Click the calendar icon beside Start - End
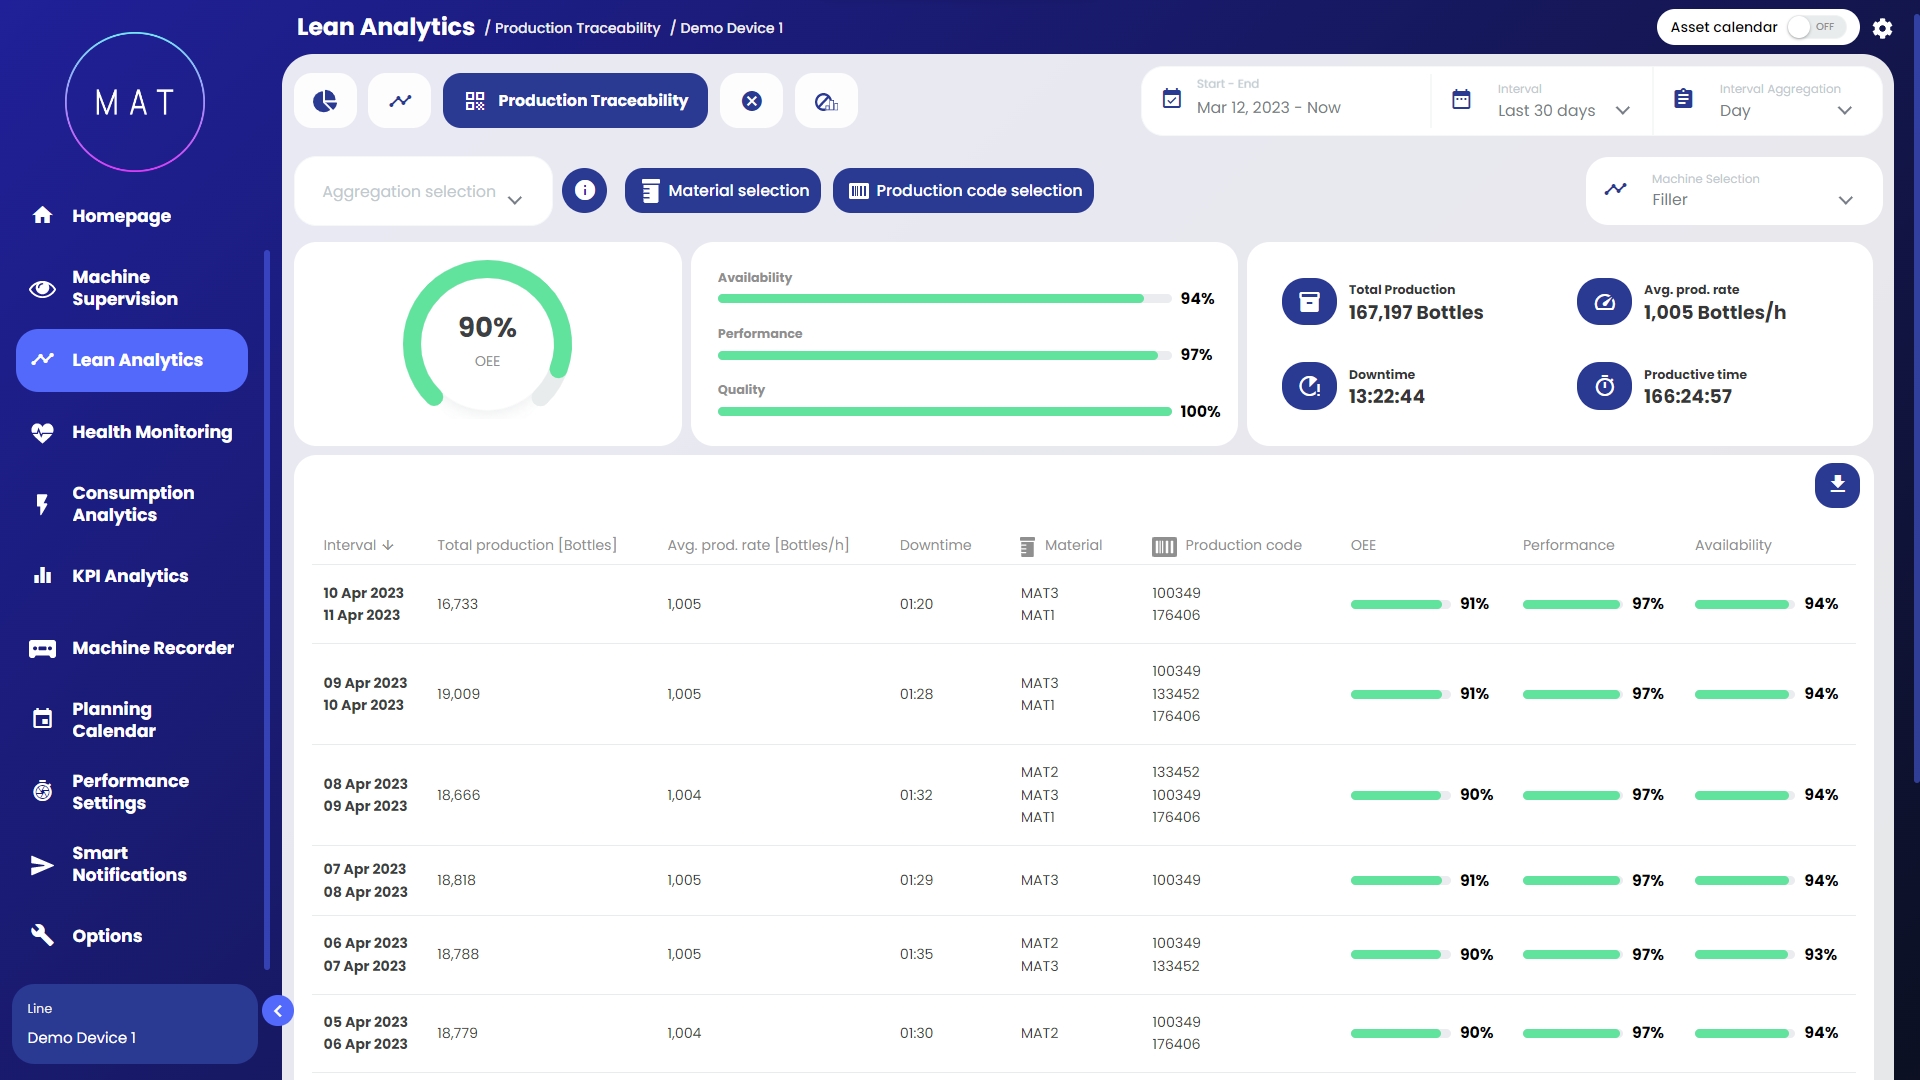 (1172, 99)
